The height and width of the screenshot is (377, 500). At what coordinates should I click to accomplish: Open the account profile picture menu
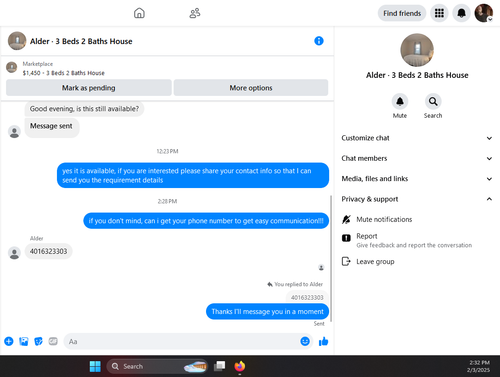pos(484,13)
